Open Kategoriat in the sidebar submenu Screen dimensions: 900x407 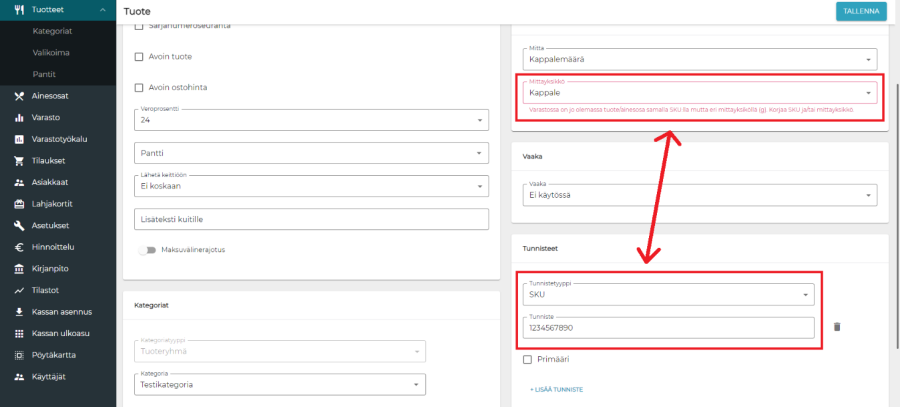coord(52,32)
